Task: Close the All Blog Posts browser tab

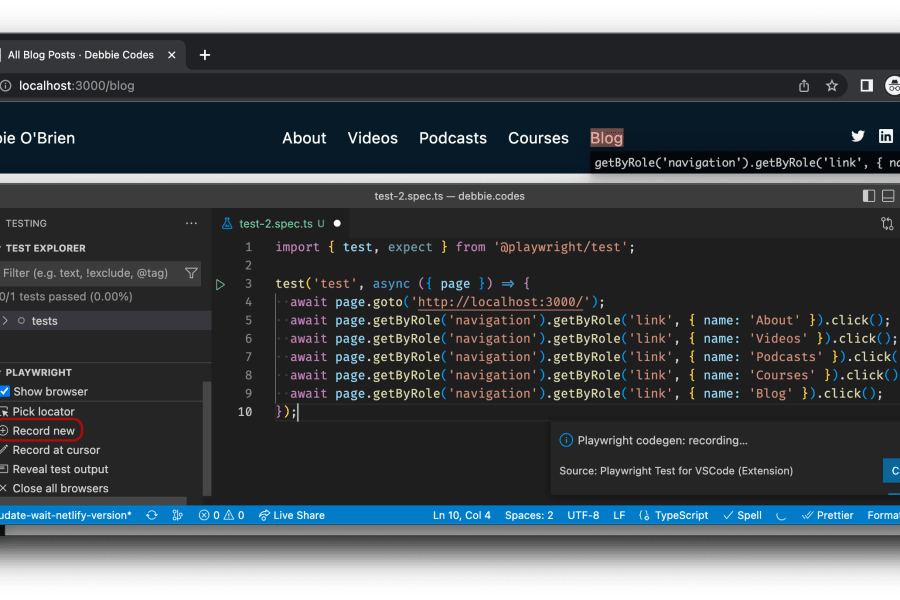Action: [x=172, y=55]
